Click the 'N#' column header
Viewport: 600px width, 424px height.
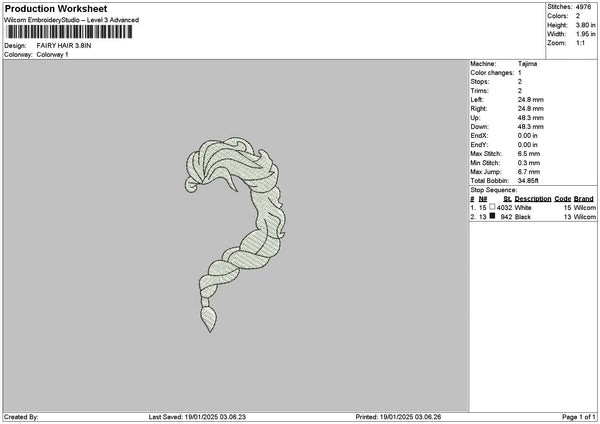483,199
